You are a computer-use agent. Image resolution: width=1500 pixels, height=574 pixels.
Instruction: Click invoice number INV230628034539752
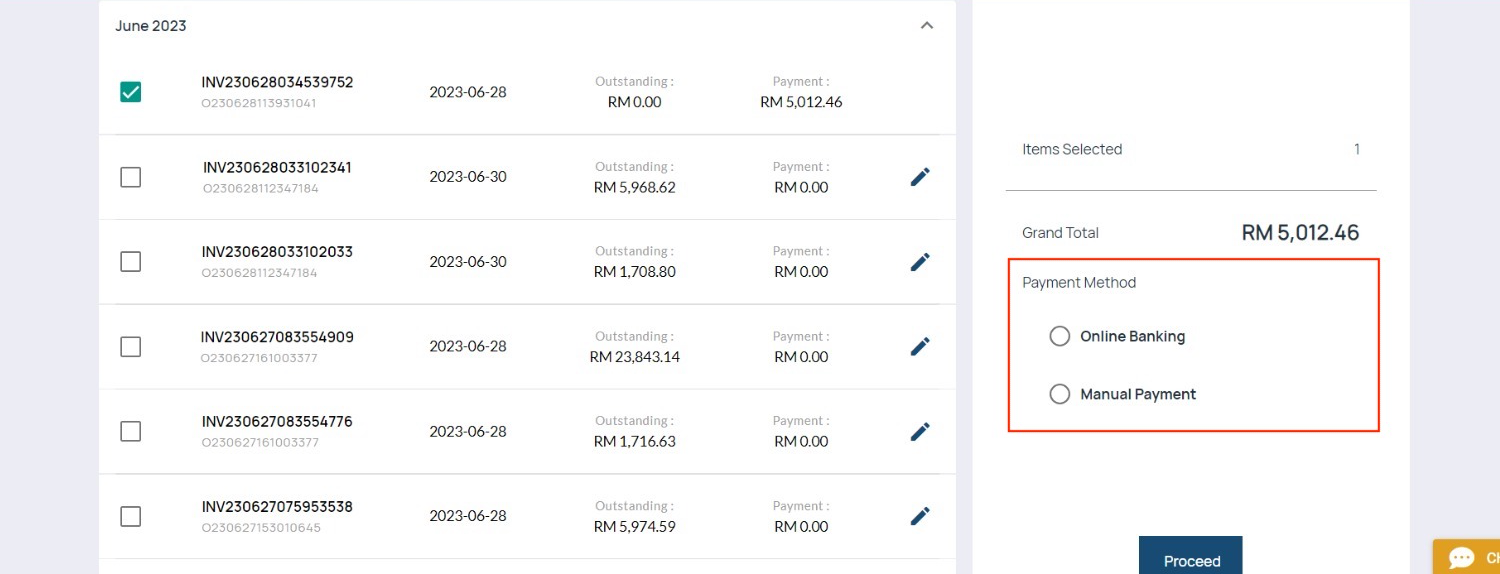(x=277, y=82)
